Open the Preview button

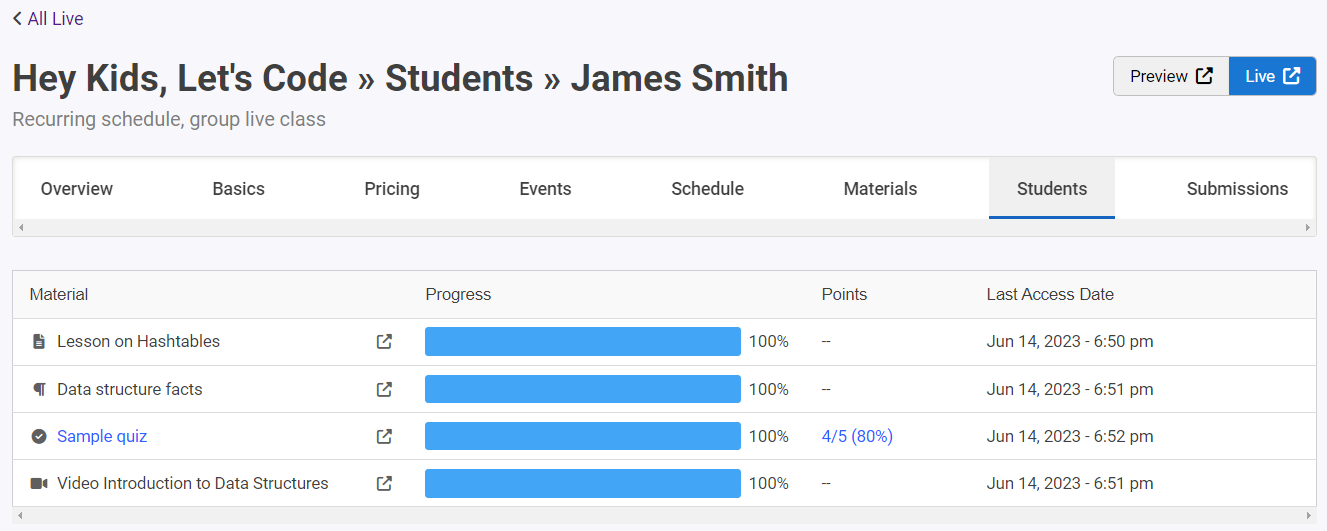point(1171,76)
